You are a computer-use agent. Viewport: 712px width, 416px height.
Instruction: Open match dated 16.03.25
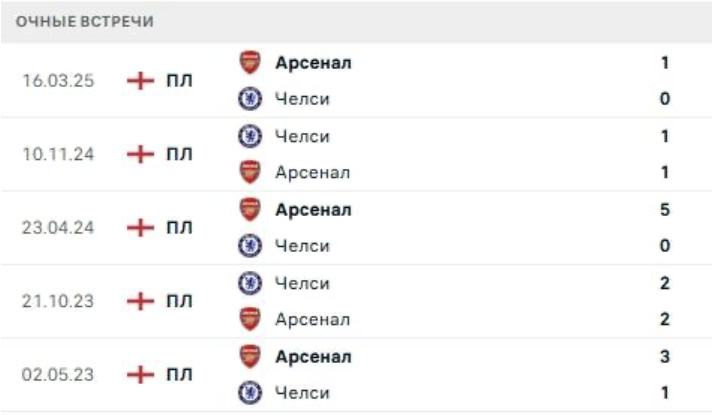58,81
